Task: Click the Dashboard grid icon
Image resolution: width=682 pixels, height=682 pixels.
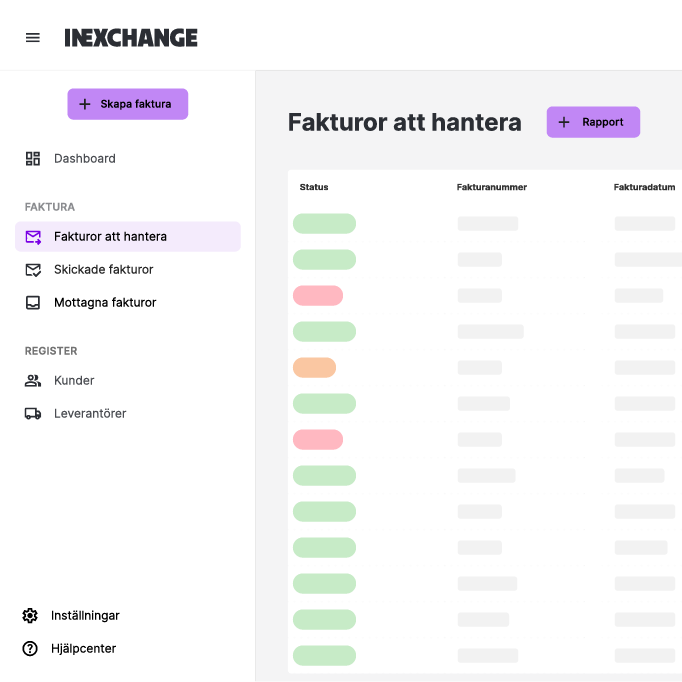Action: click(x=33, y=158)
